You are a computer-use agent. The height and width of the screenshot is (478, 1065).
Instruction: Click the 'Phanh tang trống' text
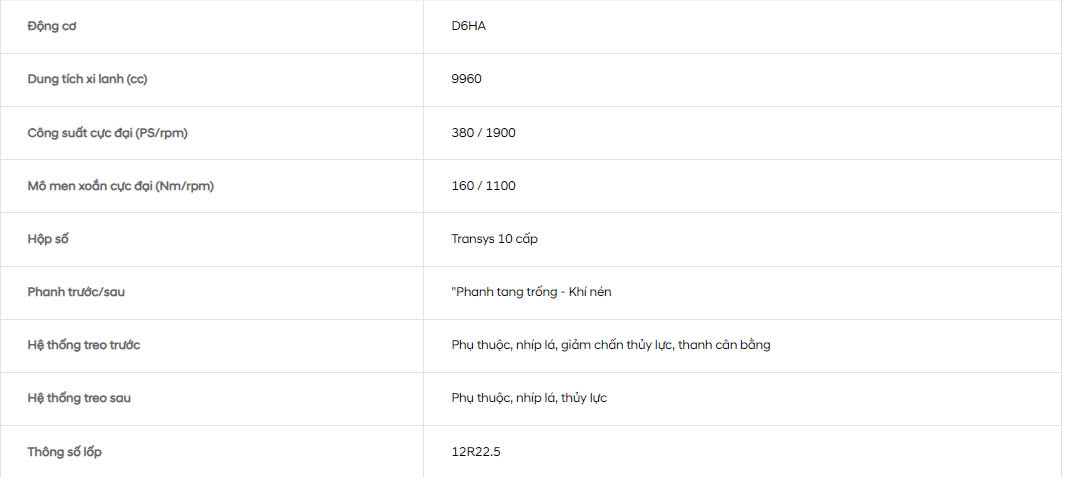507,292
